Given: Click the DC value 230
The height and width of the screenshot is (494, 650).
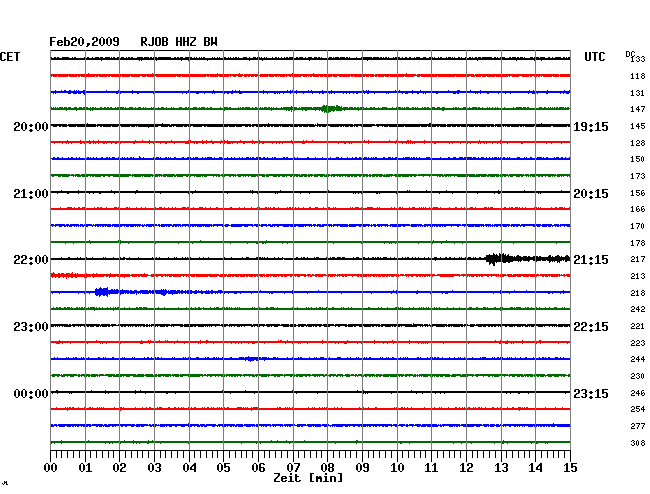Looking at the screenshot, I should (638, 376).
